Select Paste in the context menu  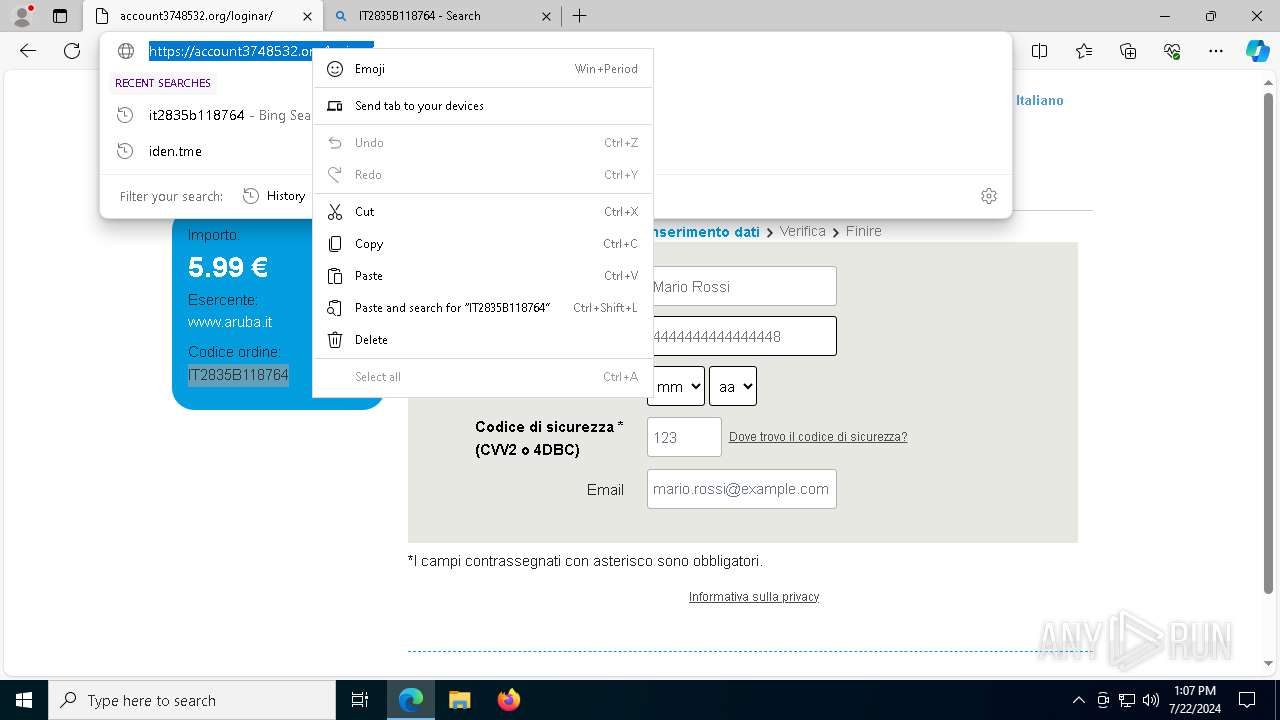(x=483, y=276)
